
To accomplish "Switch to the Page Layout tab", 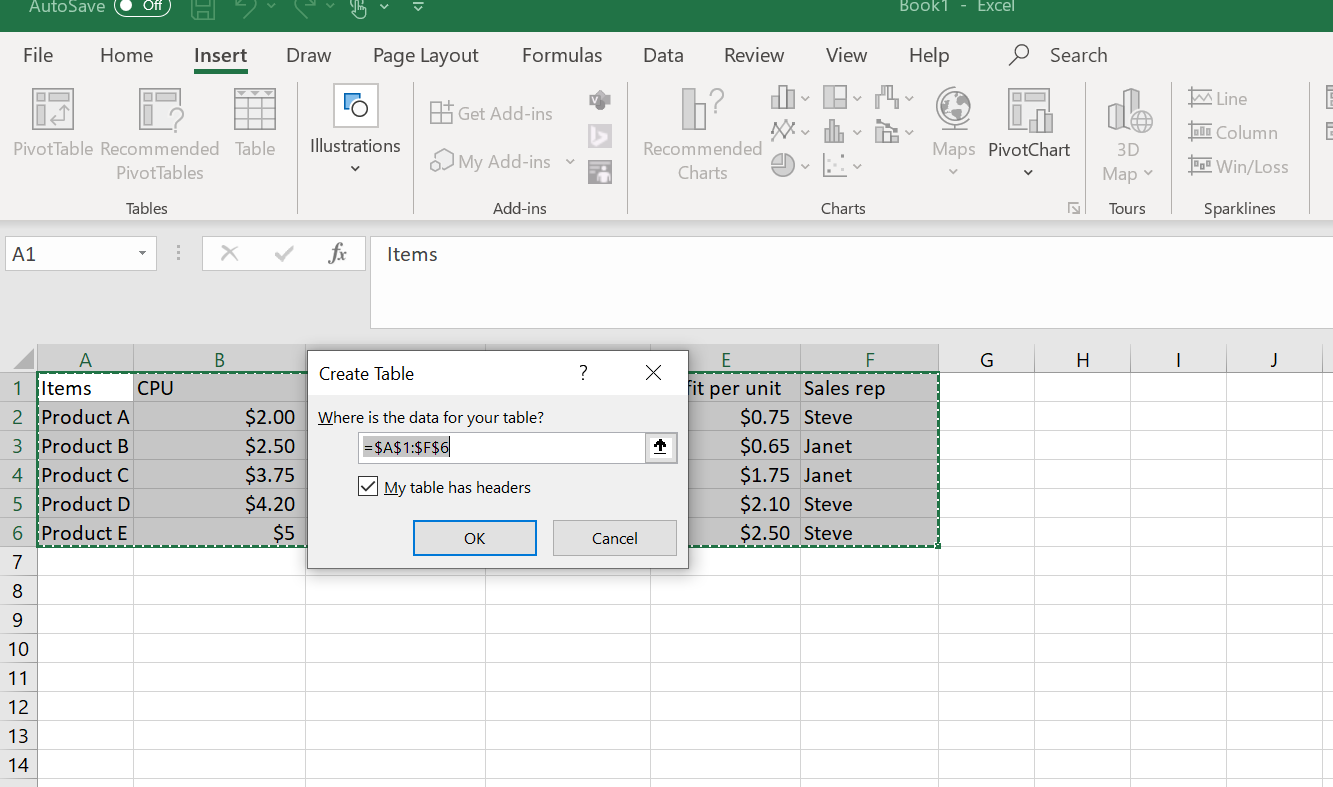I will tap(425, 56).
